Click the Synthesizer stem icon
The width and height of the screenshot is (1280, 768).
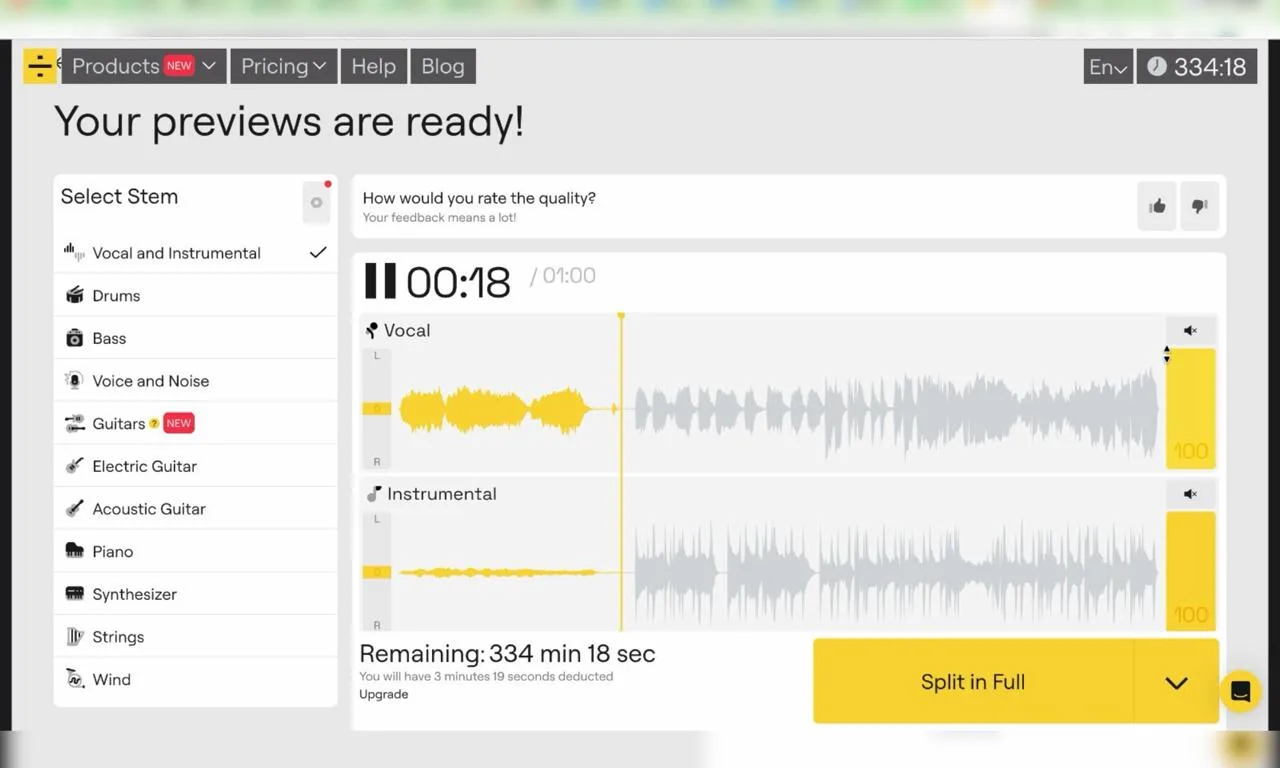point(74,594)
